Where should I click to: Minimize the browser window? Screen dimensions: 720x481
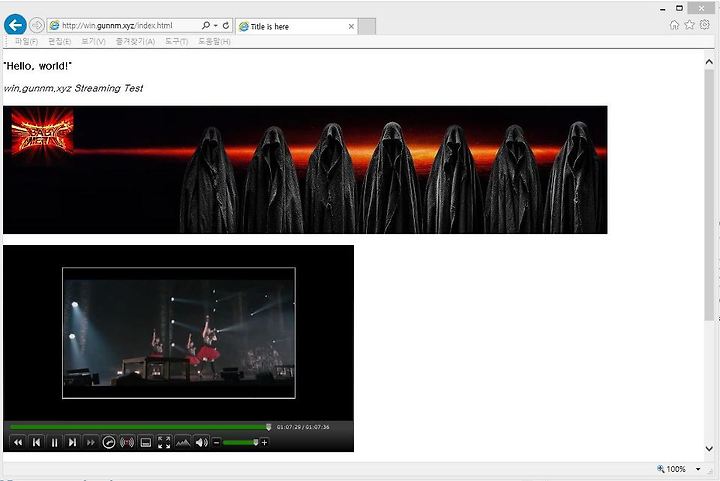663,9
